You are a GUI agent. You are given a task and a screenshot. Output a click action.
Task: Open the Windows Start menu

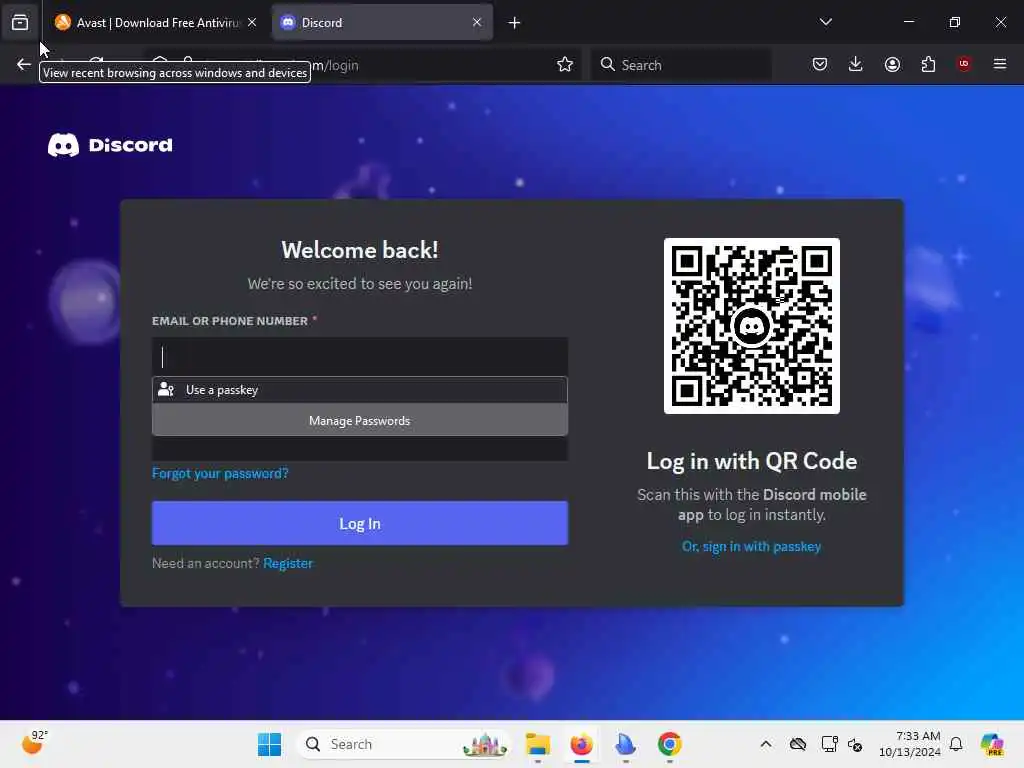click(x=269, y=744)
